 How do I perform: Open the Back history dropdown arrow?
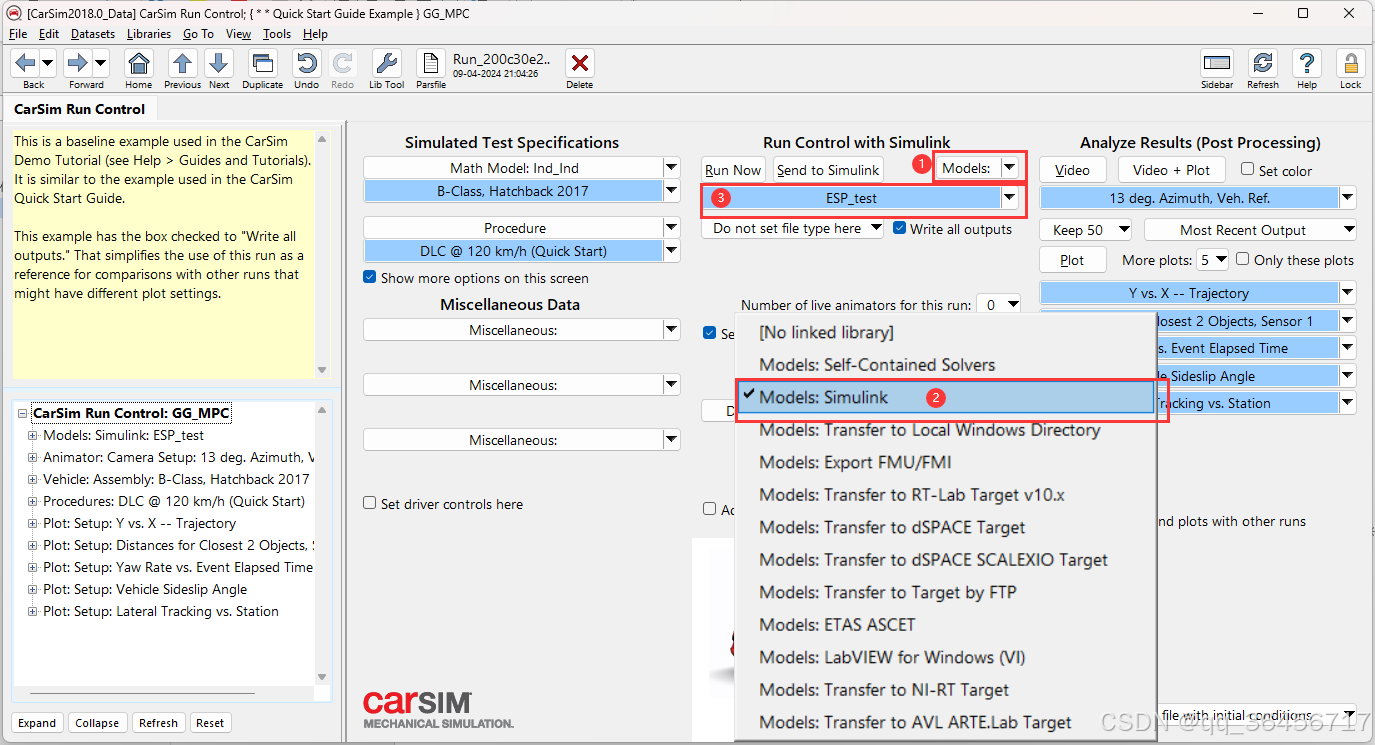pos(49,64)
